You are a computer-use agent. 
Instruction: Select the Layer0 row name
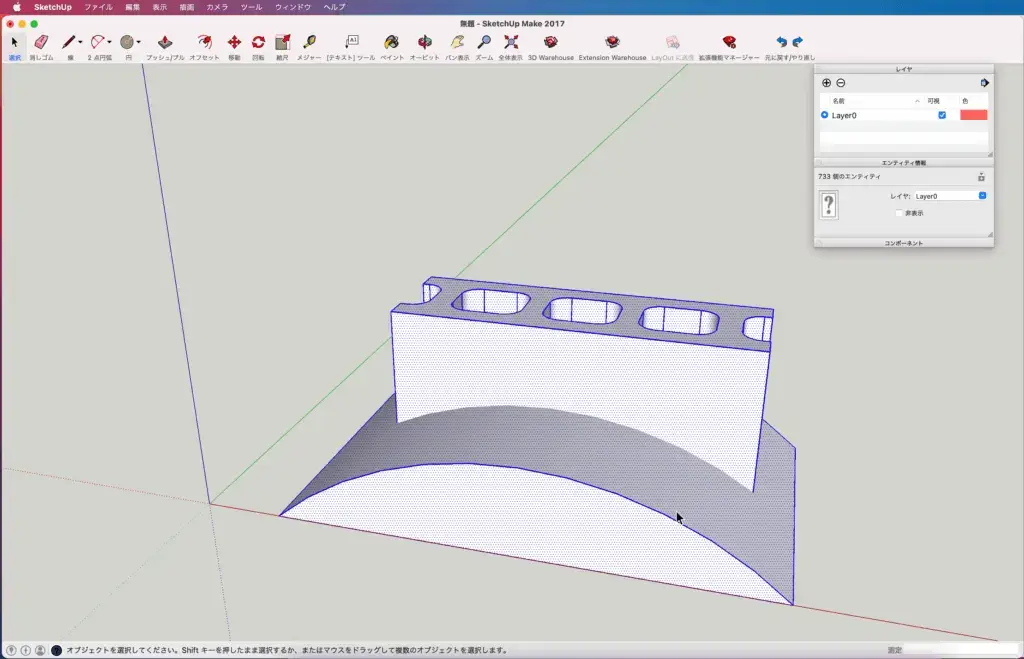tap(844, 116)
